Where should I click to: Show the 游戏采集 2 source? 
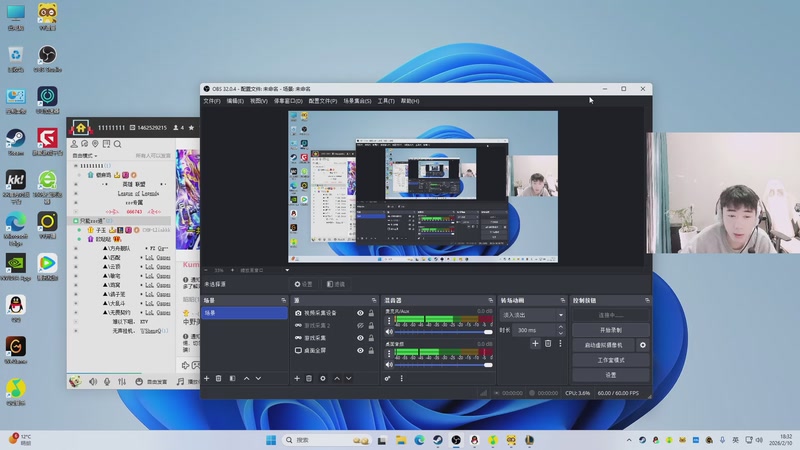(x=360, y=326)
